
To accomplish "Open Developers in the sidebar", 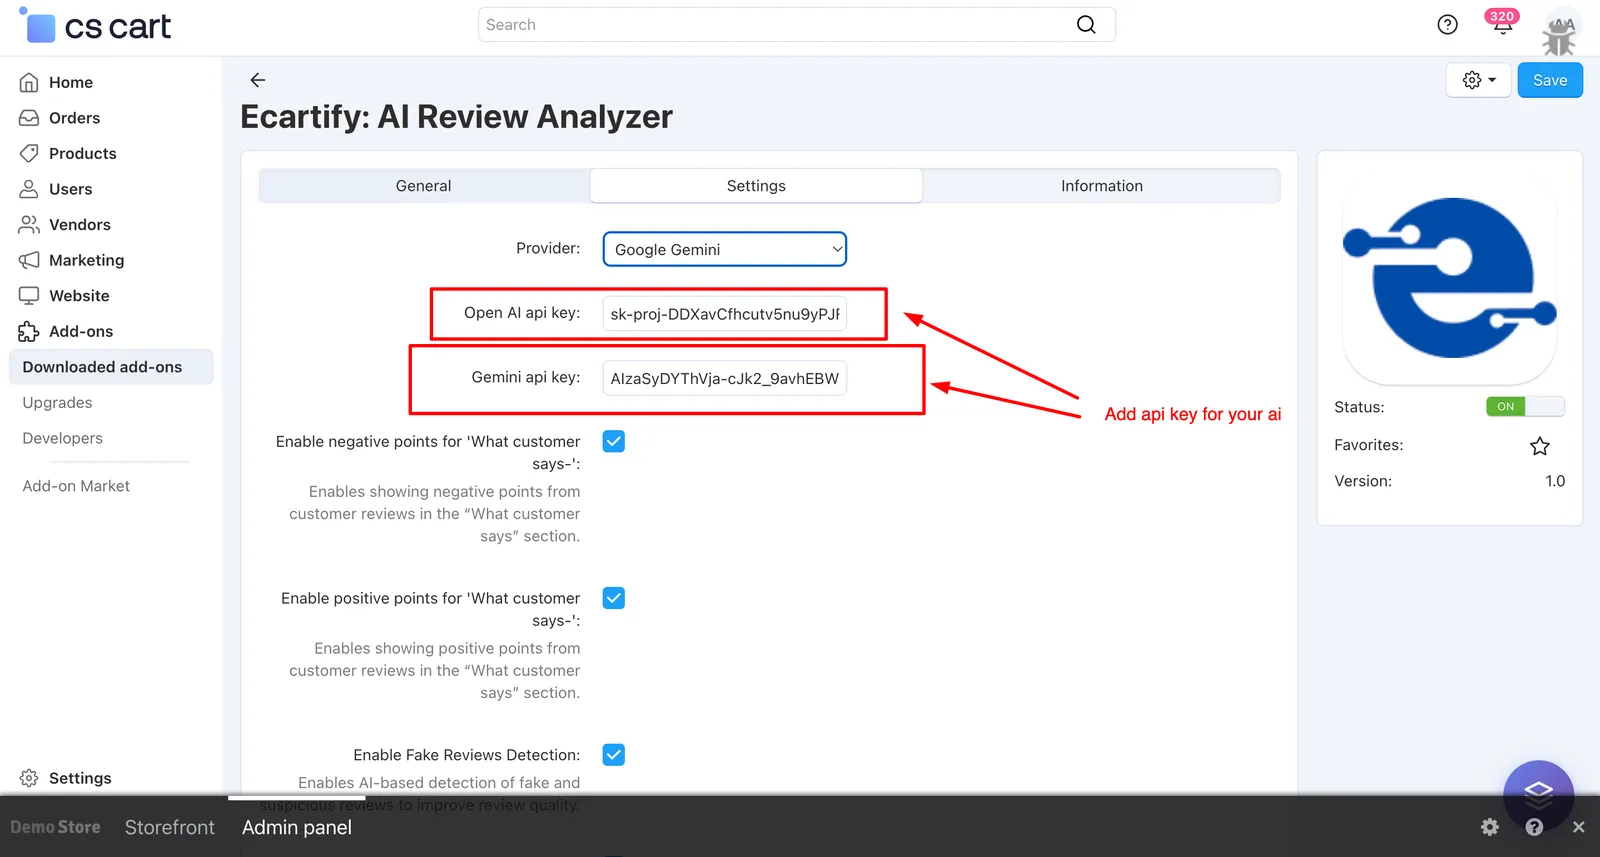I will pos(62,438).
